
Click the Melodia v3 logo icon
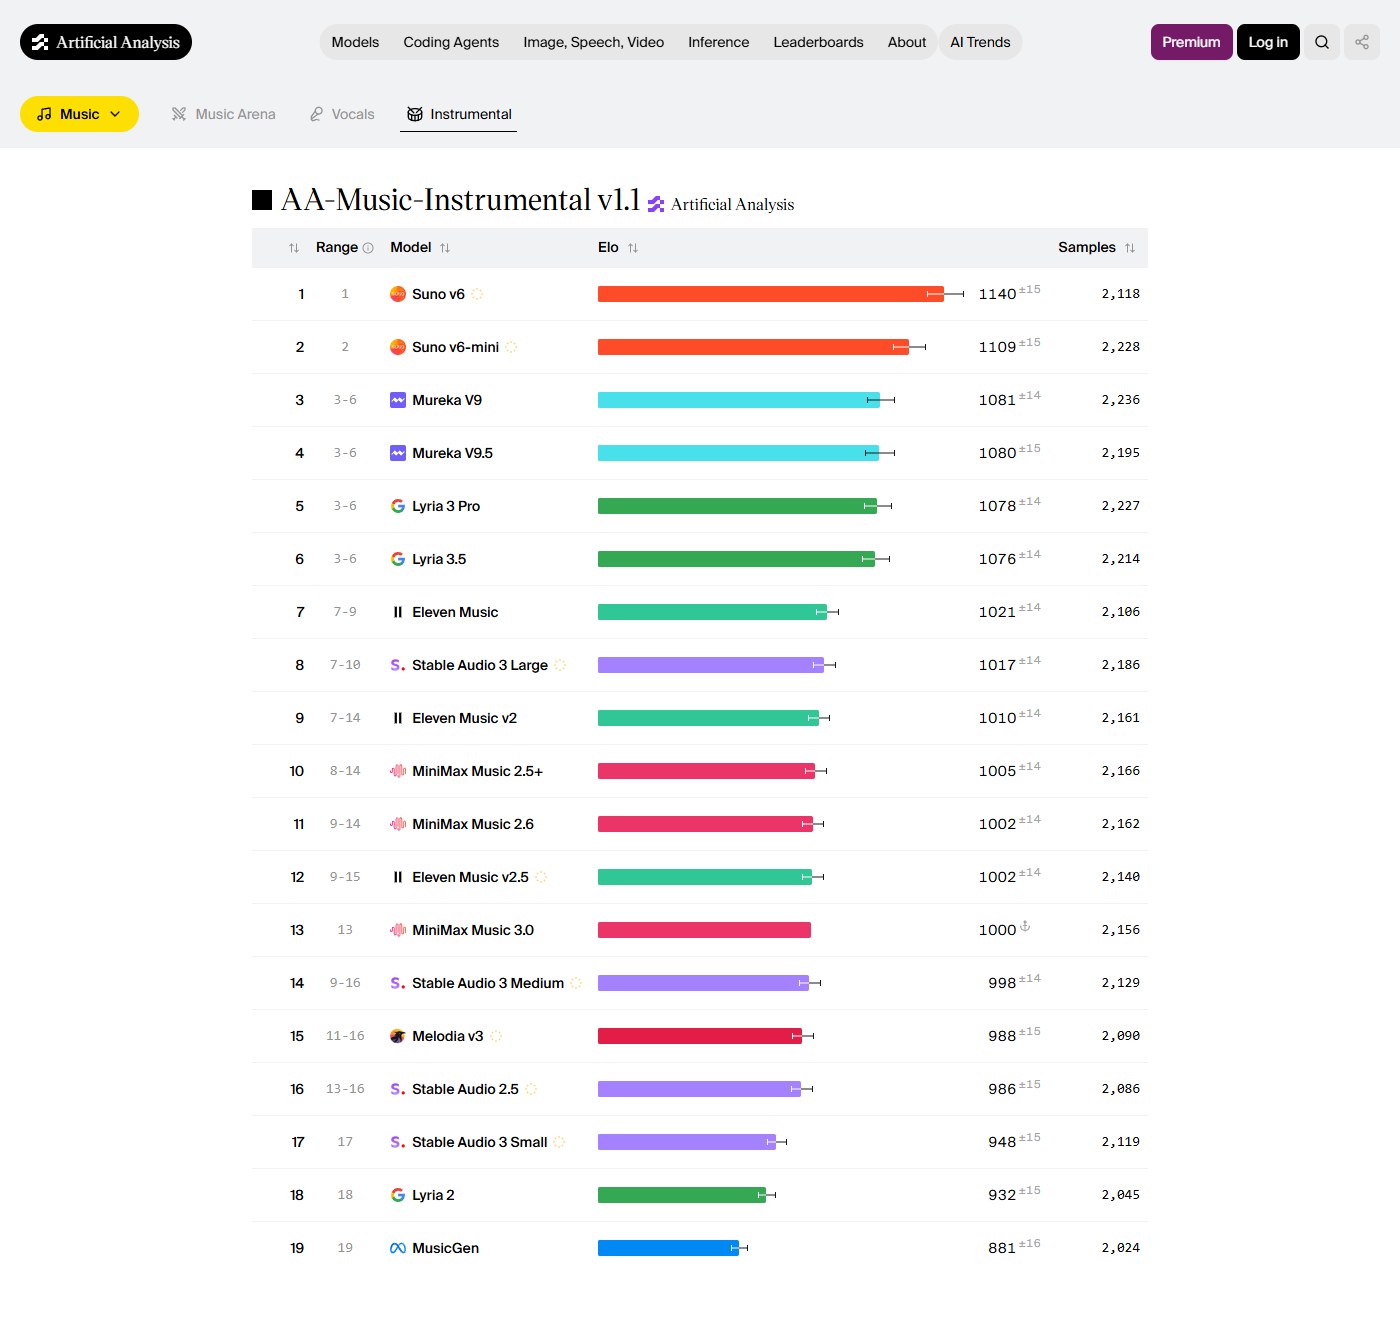coord(398,1036)
